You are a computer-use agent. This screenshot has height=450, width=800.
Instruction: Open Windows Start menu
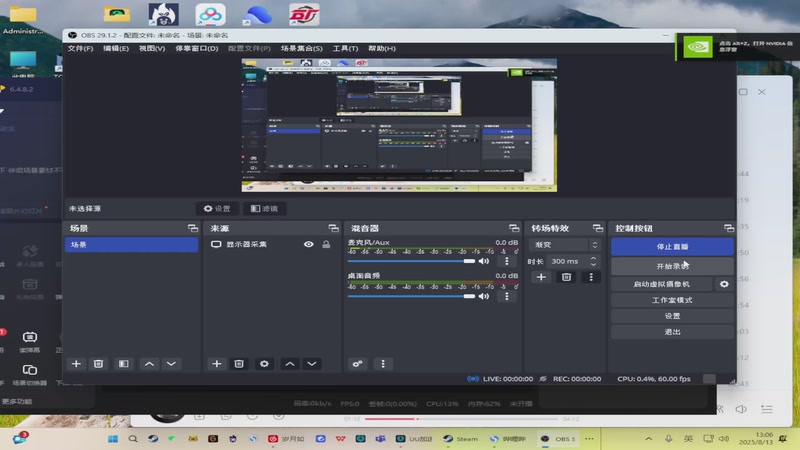click(113, 439)
